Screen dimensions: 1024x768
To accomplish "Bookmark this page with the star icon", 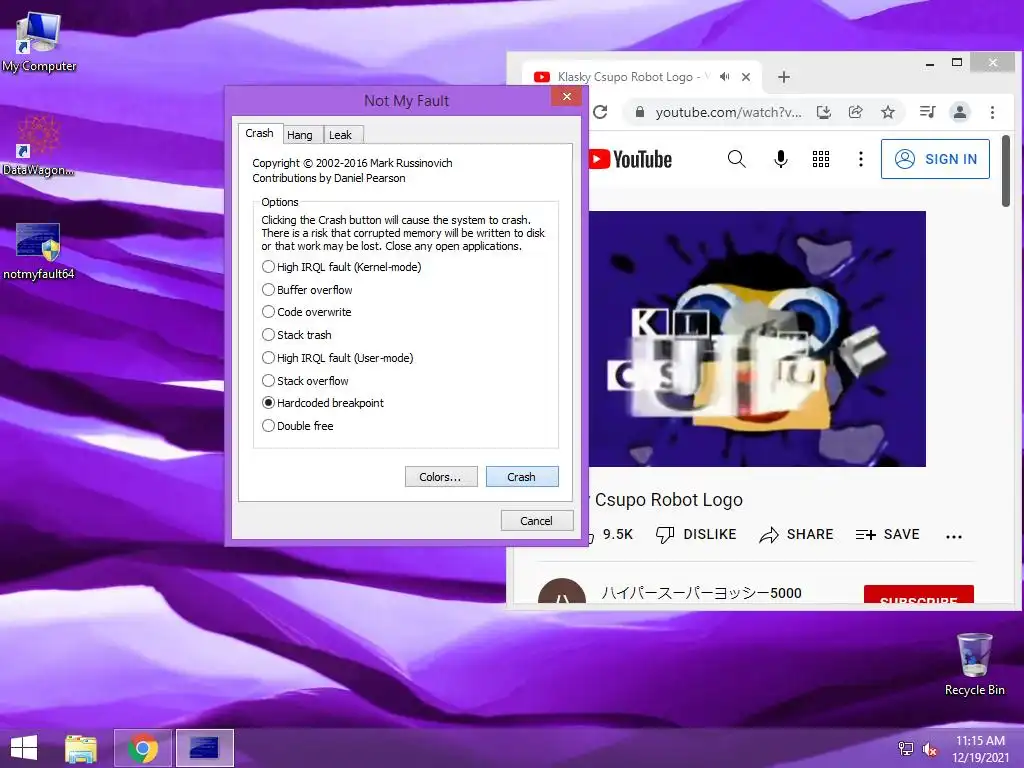I will (x=888, y=112).
